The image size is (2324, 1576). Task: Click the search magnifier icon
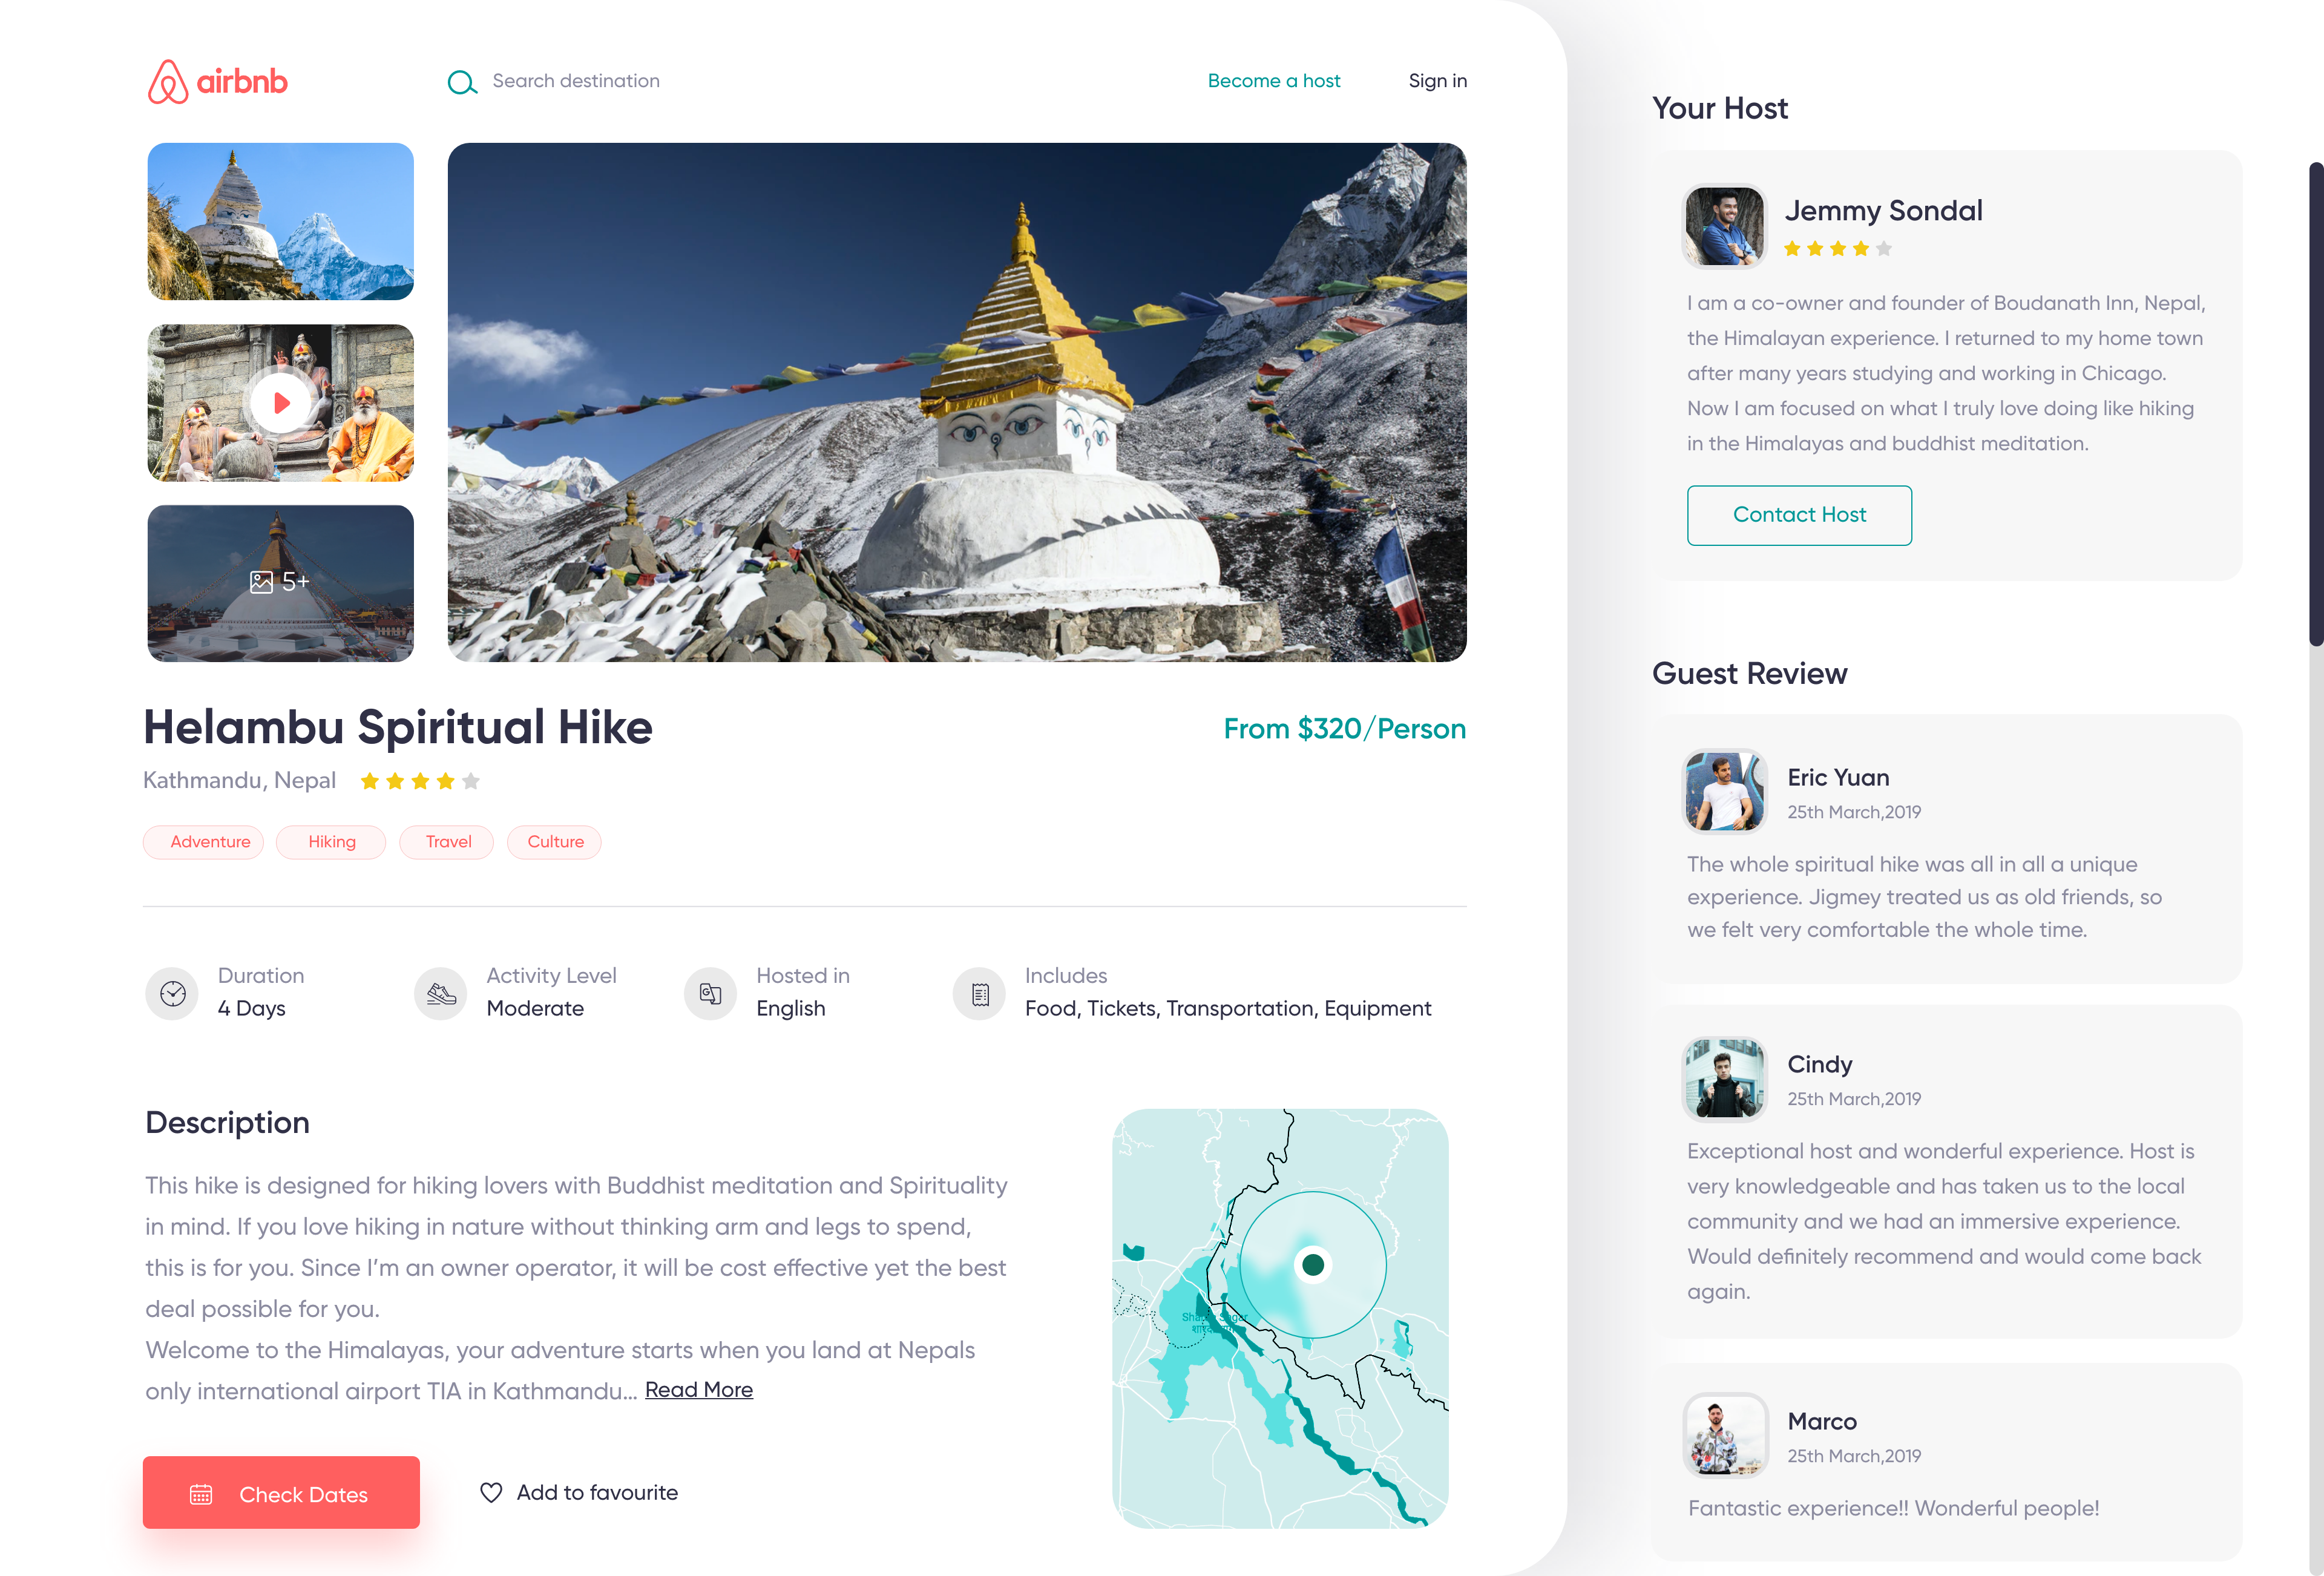(461, 82)
